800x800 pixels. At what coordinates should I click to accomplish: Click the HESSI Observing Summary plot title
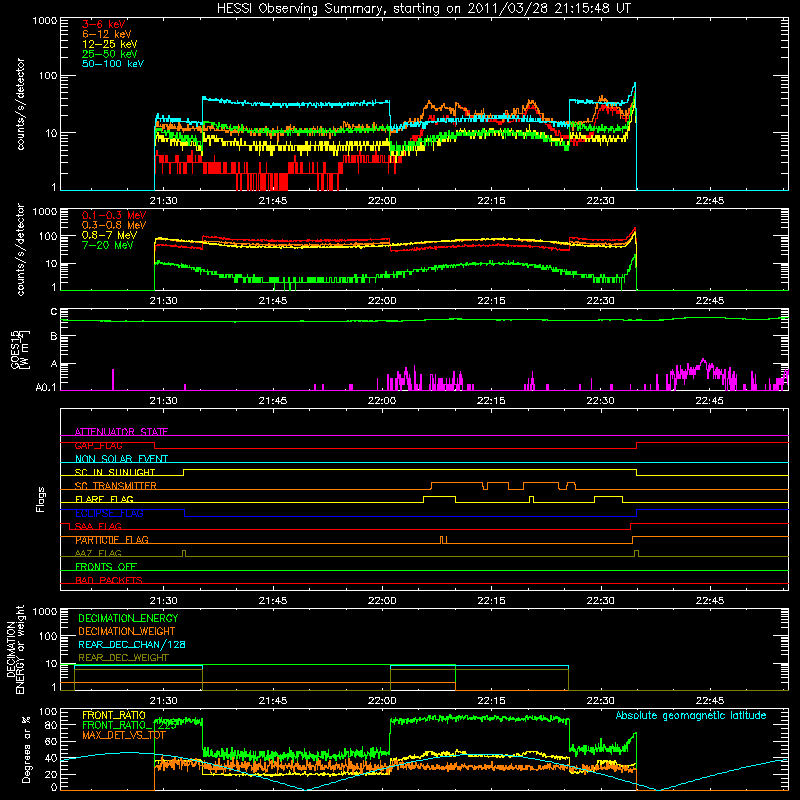(423, 9)
